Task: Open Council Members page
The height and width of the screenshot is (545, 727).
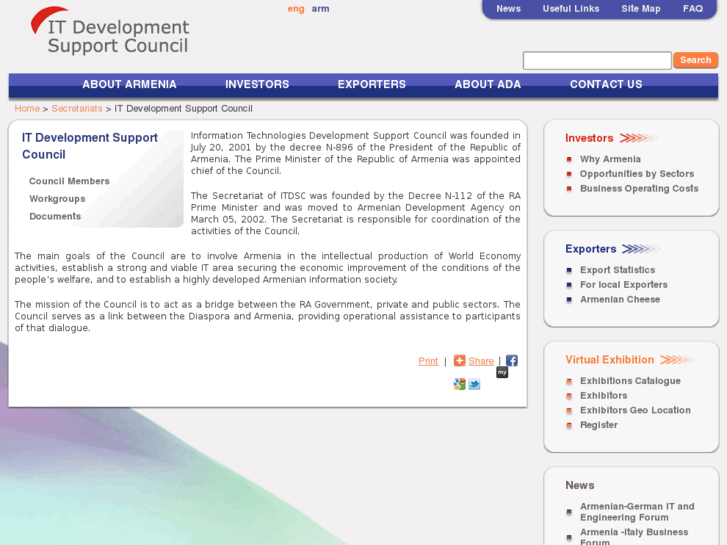Action: click(70, 181)
